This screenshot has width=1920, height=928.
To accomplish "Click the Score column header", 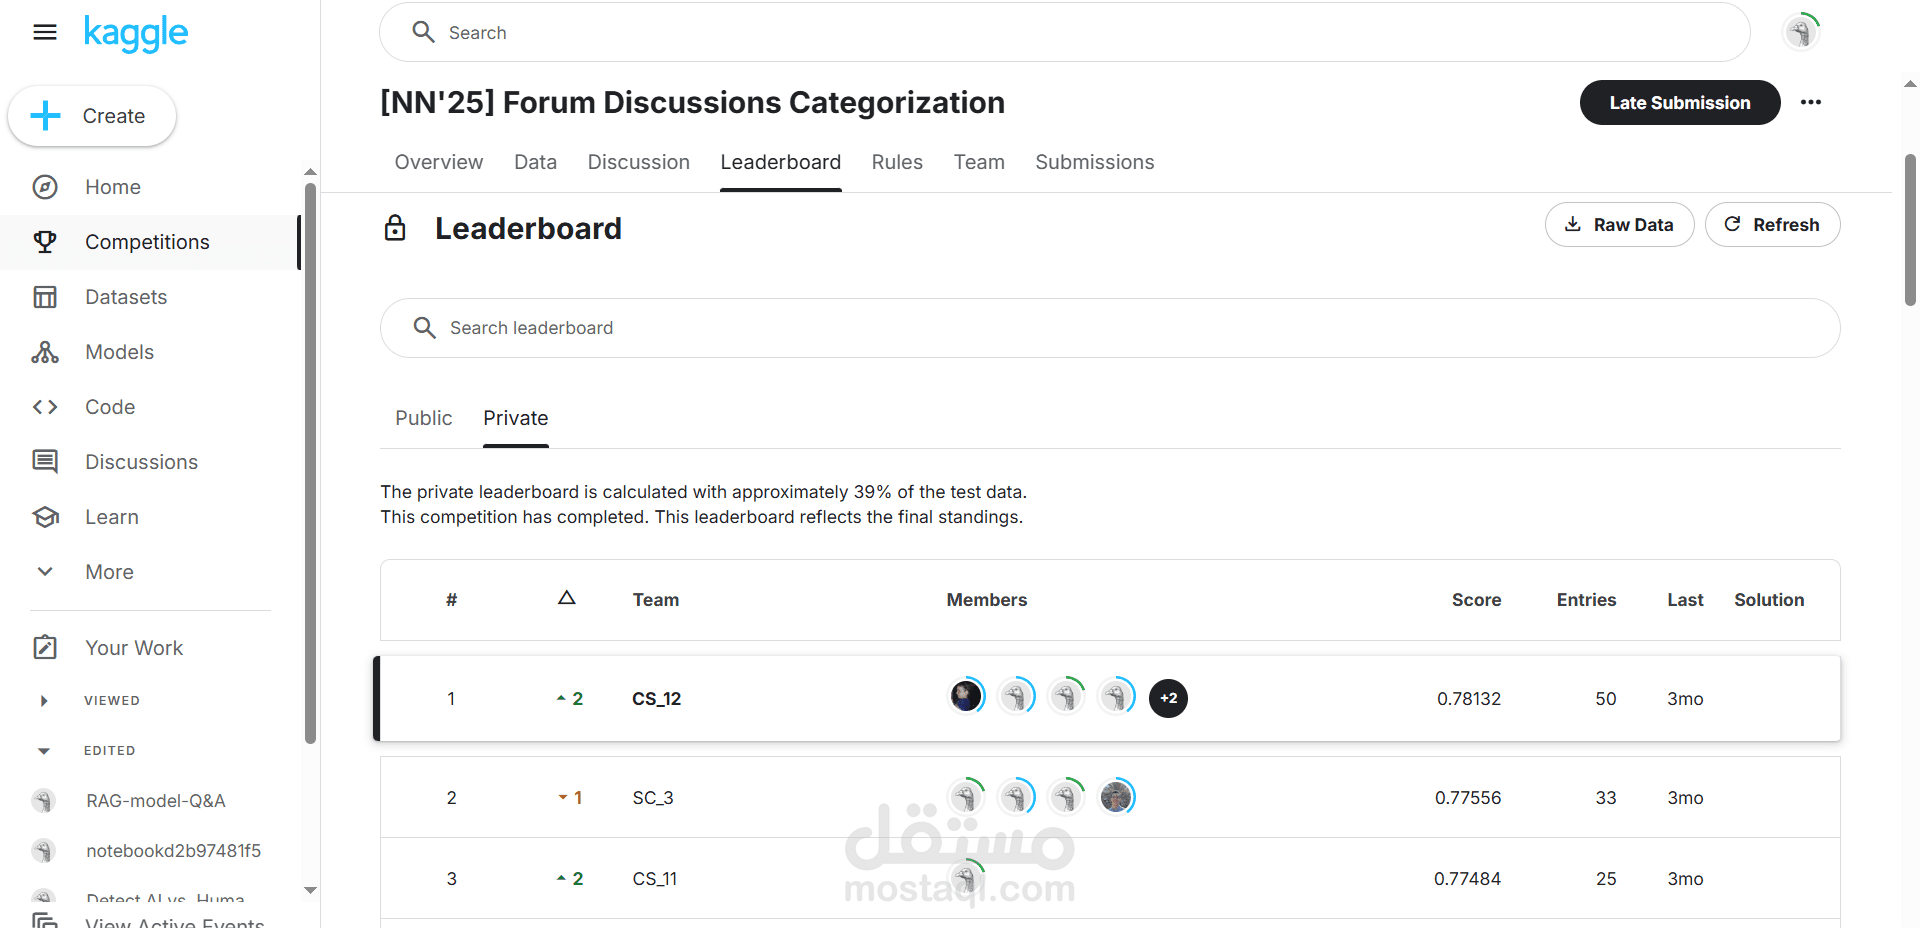I will pos(1476,600).
